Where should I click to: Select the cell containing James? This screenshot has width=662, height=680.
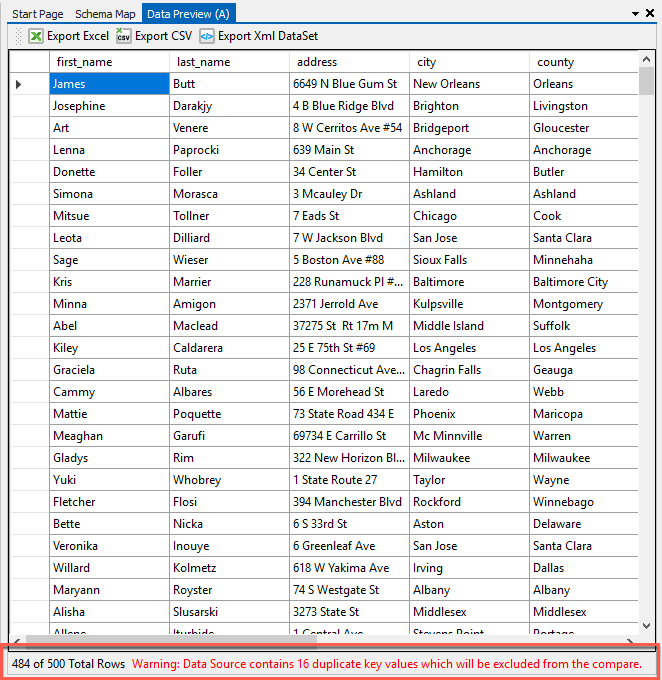coord(109,84)
